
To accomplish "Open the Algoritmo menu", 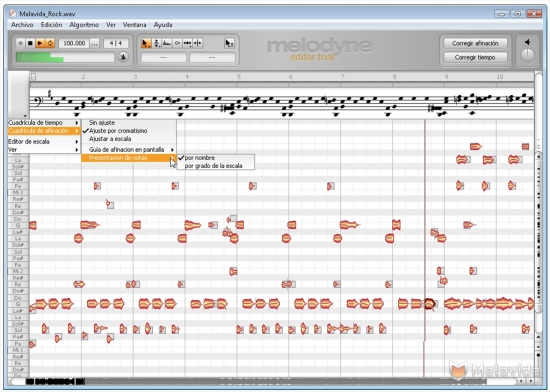I will click(84, 25).
